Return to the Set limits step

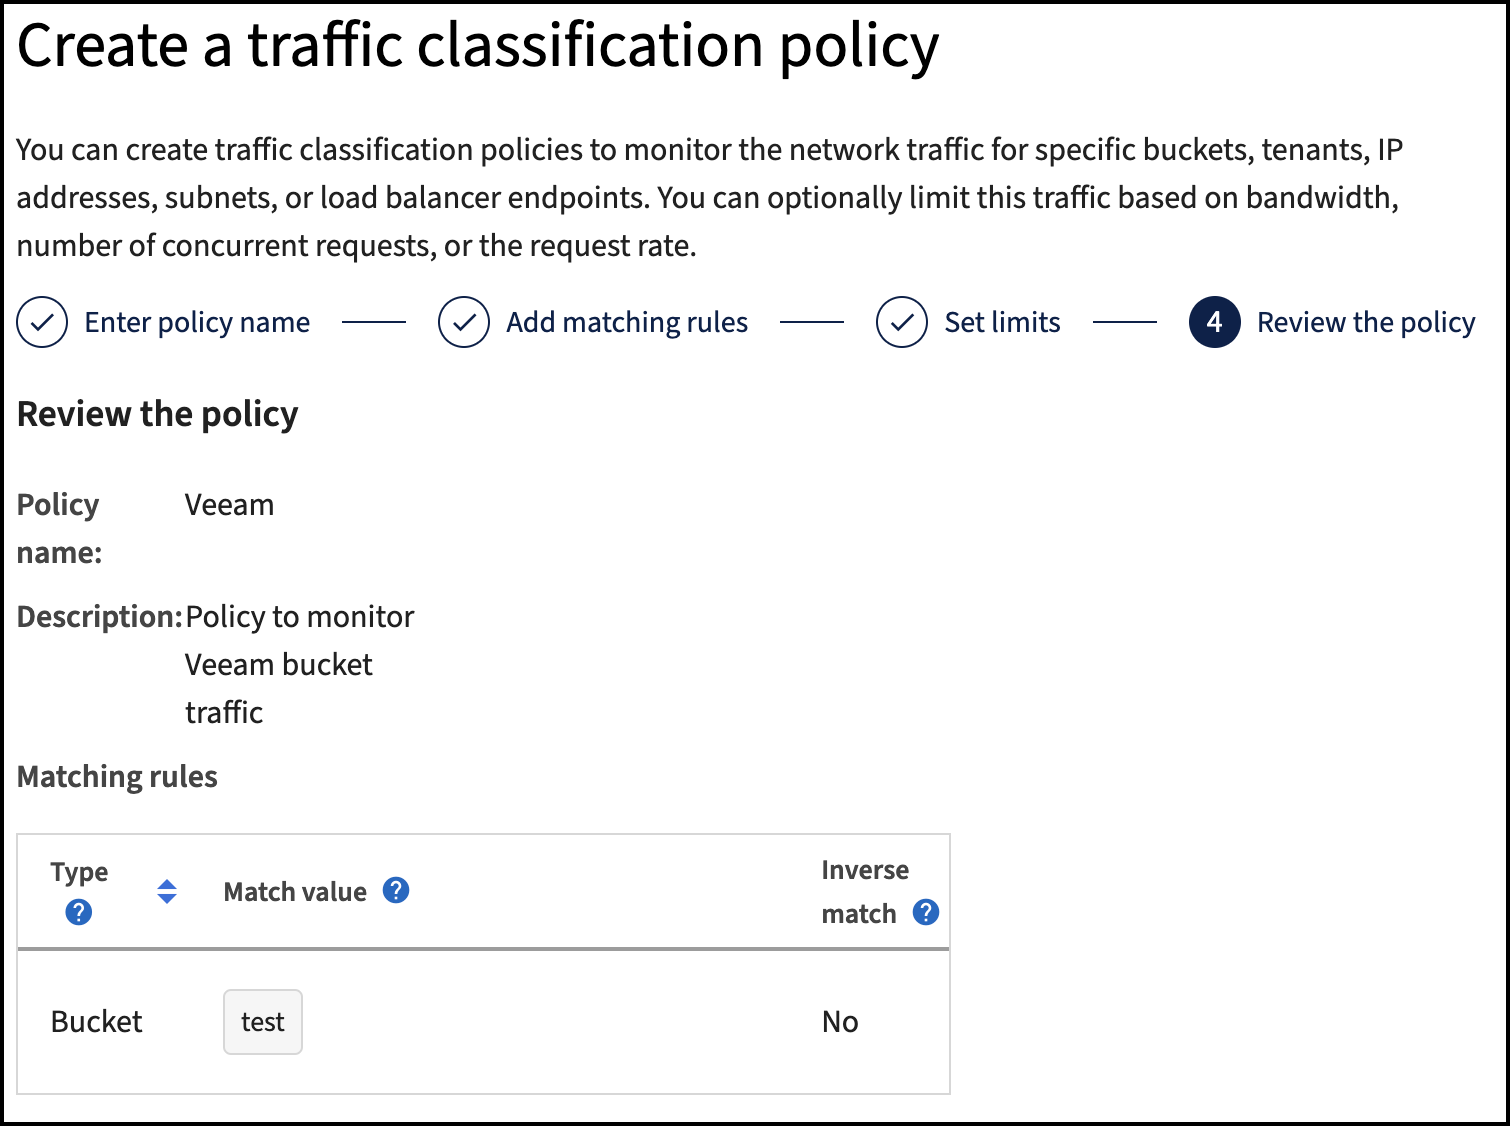click(x=1002, y=322)
